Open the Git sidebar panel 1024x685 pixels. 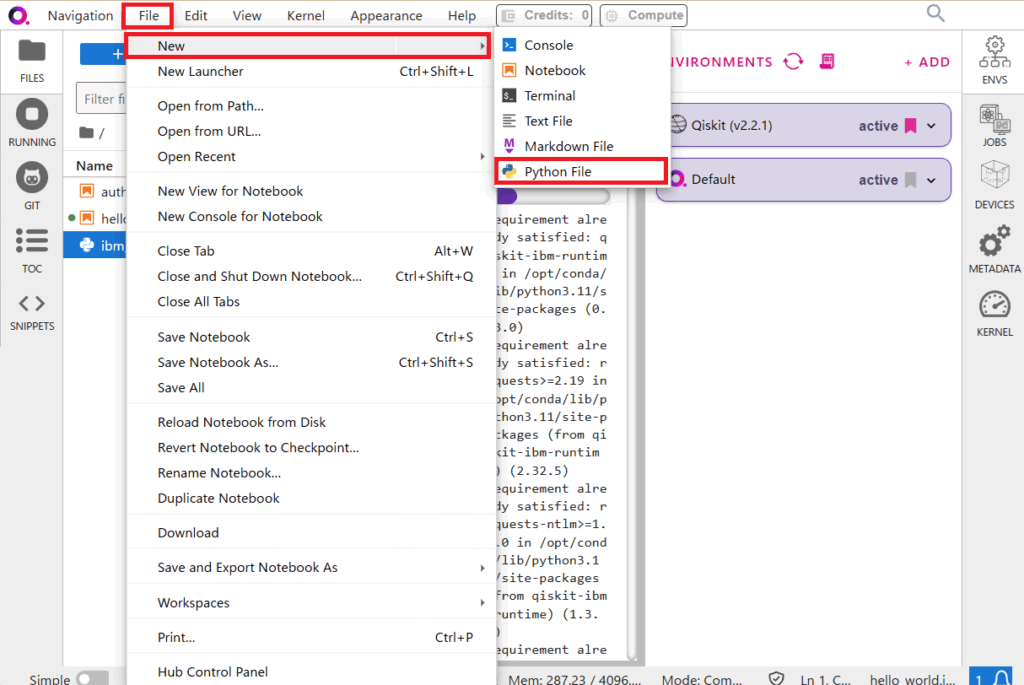[32, 186]
